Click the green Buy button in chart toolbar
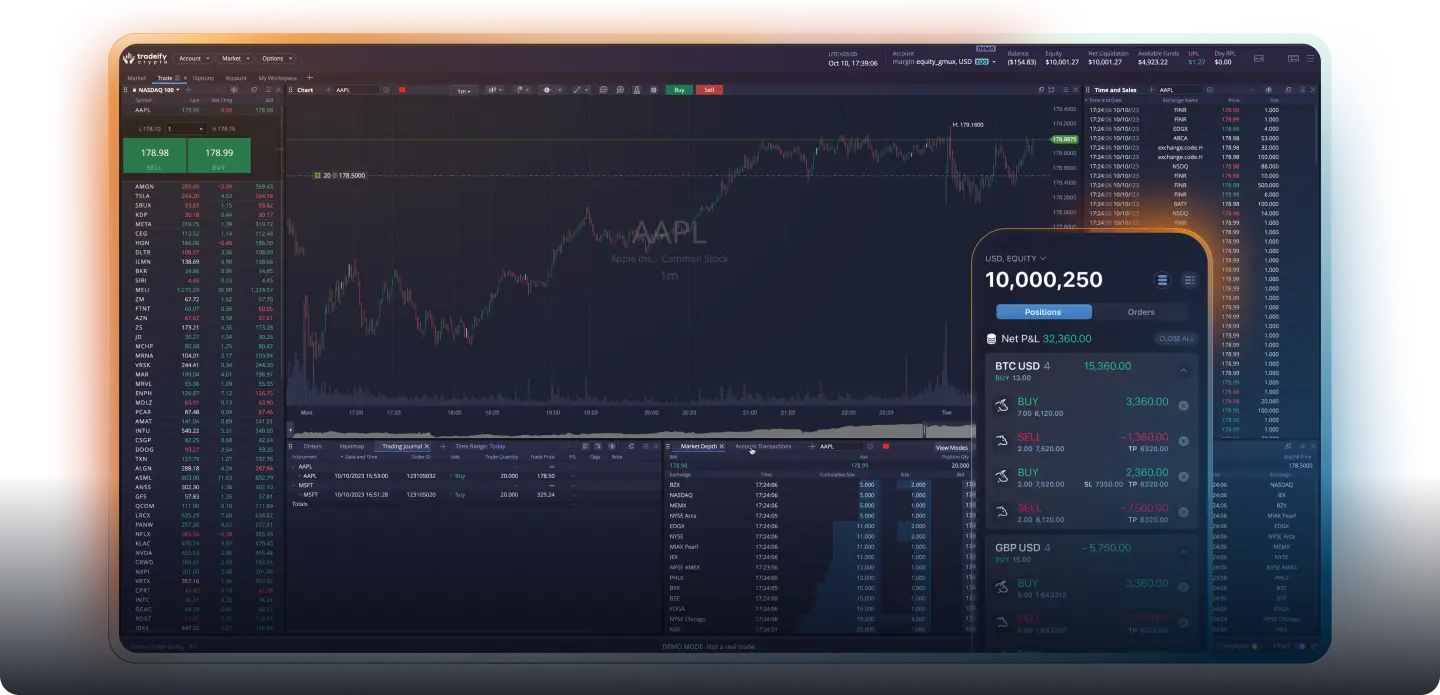This screenshot has height=695, width=1440. tap(679, 90)
